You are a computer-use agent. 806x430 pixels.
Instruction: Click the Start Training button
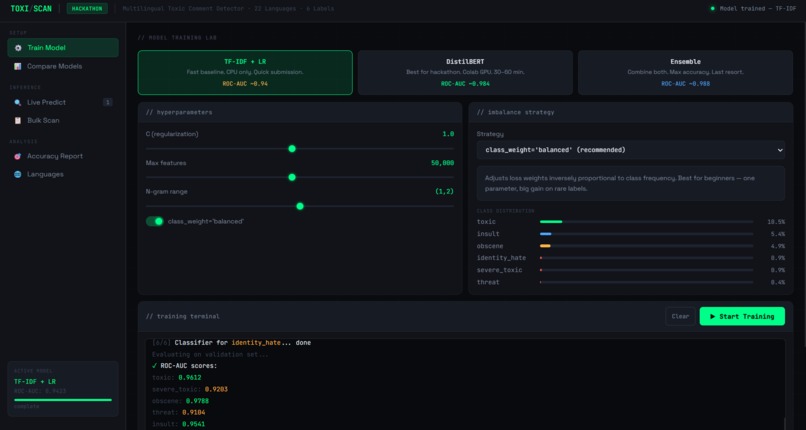[x=742, y=316]
